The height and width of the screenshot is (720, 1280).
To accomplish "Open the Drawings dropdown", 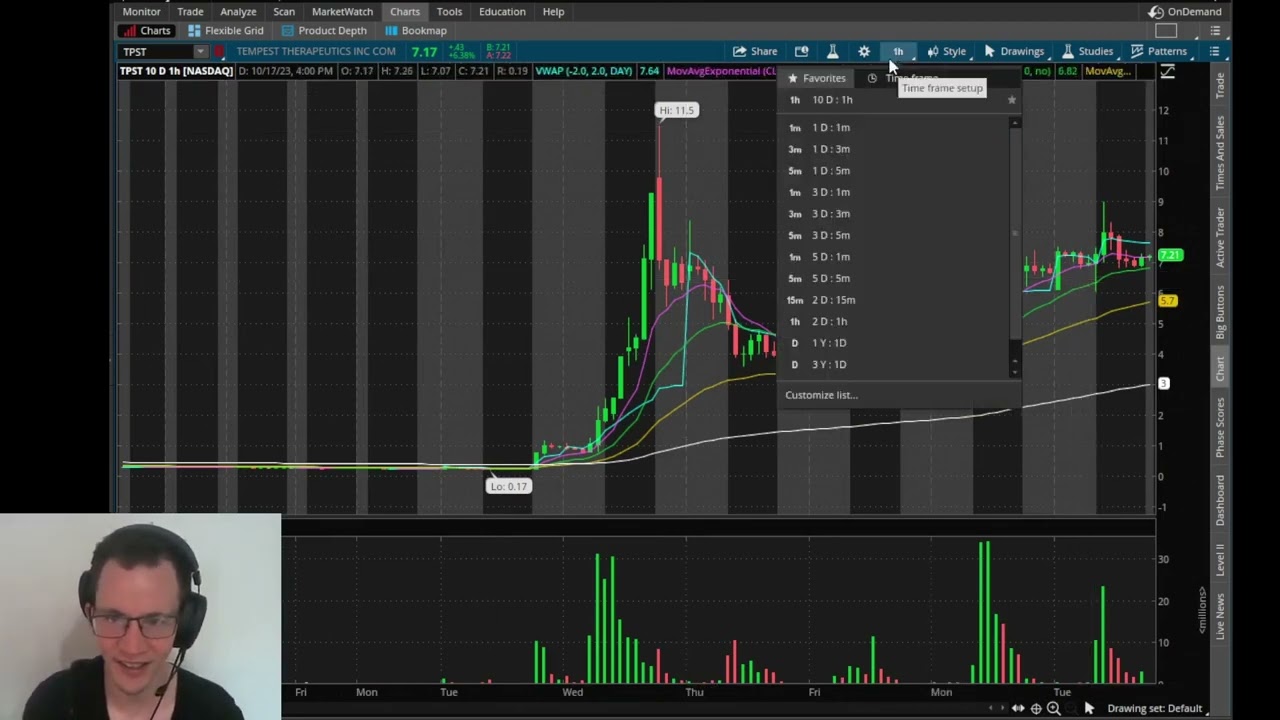I will (x=1014, y=51).
